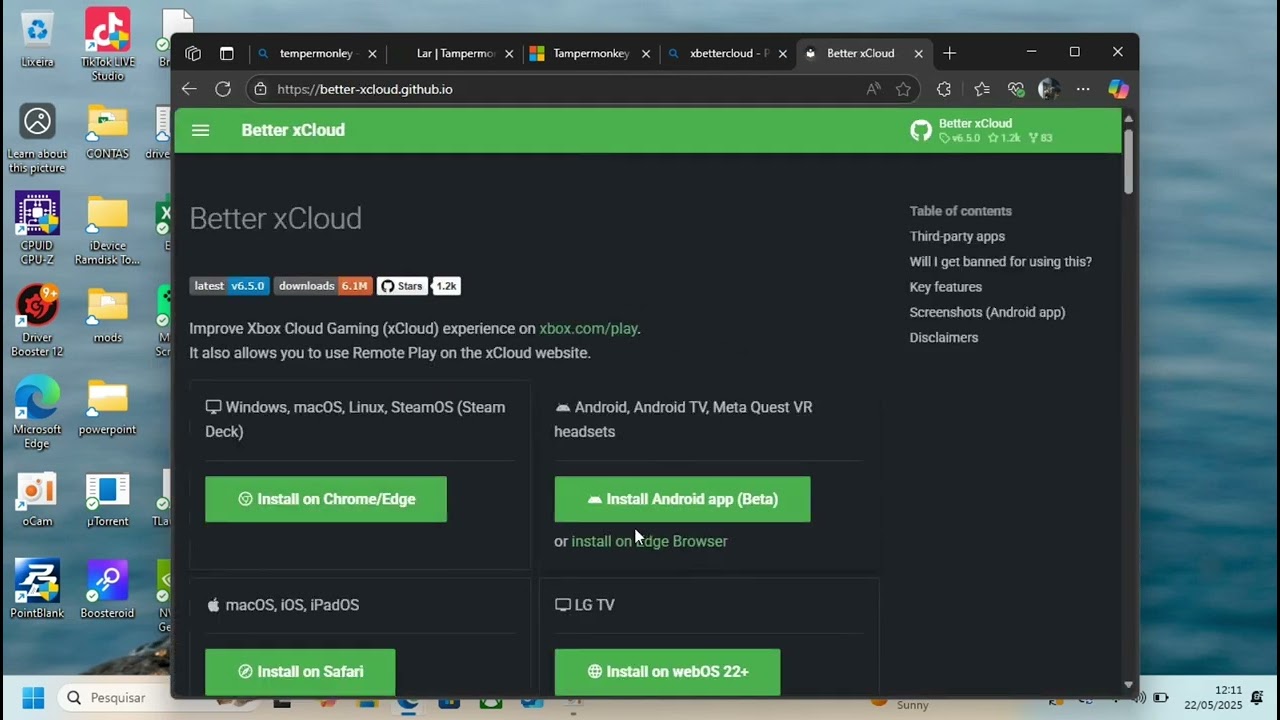The width and height of the screenshot is (1280, 720).
Task: Open Boosteroid desktop icon
Action: tap(107, 590)
